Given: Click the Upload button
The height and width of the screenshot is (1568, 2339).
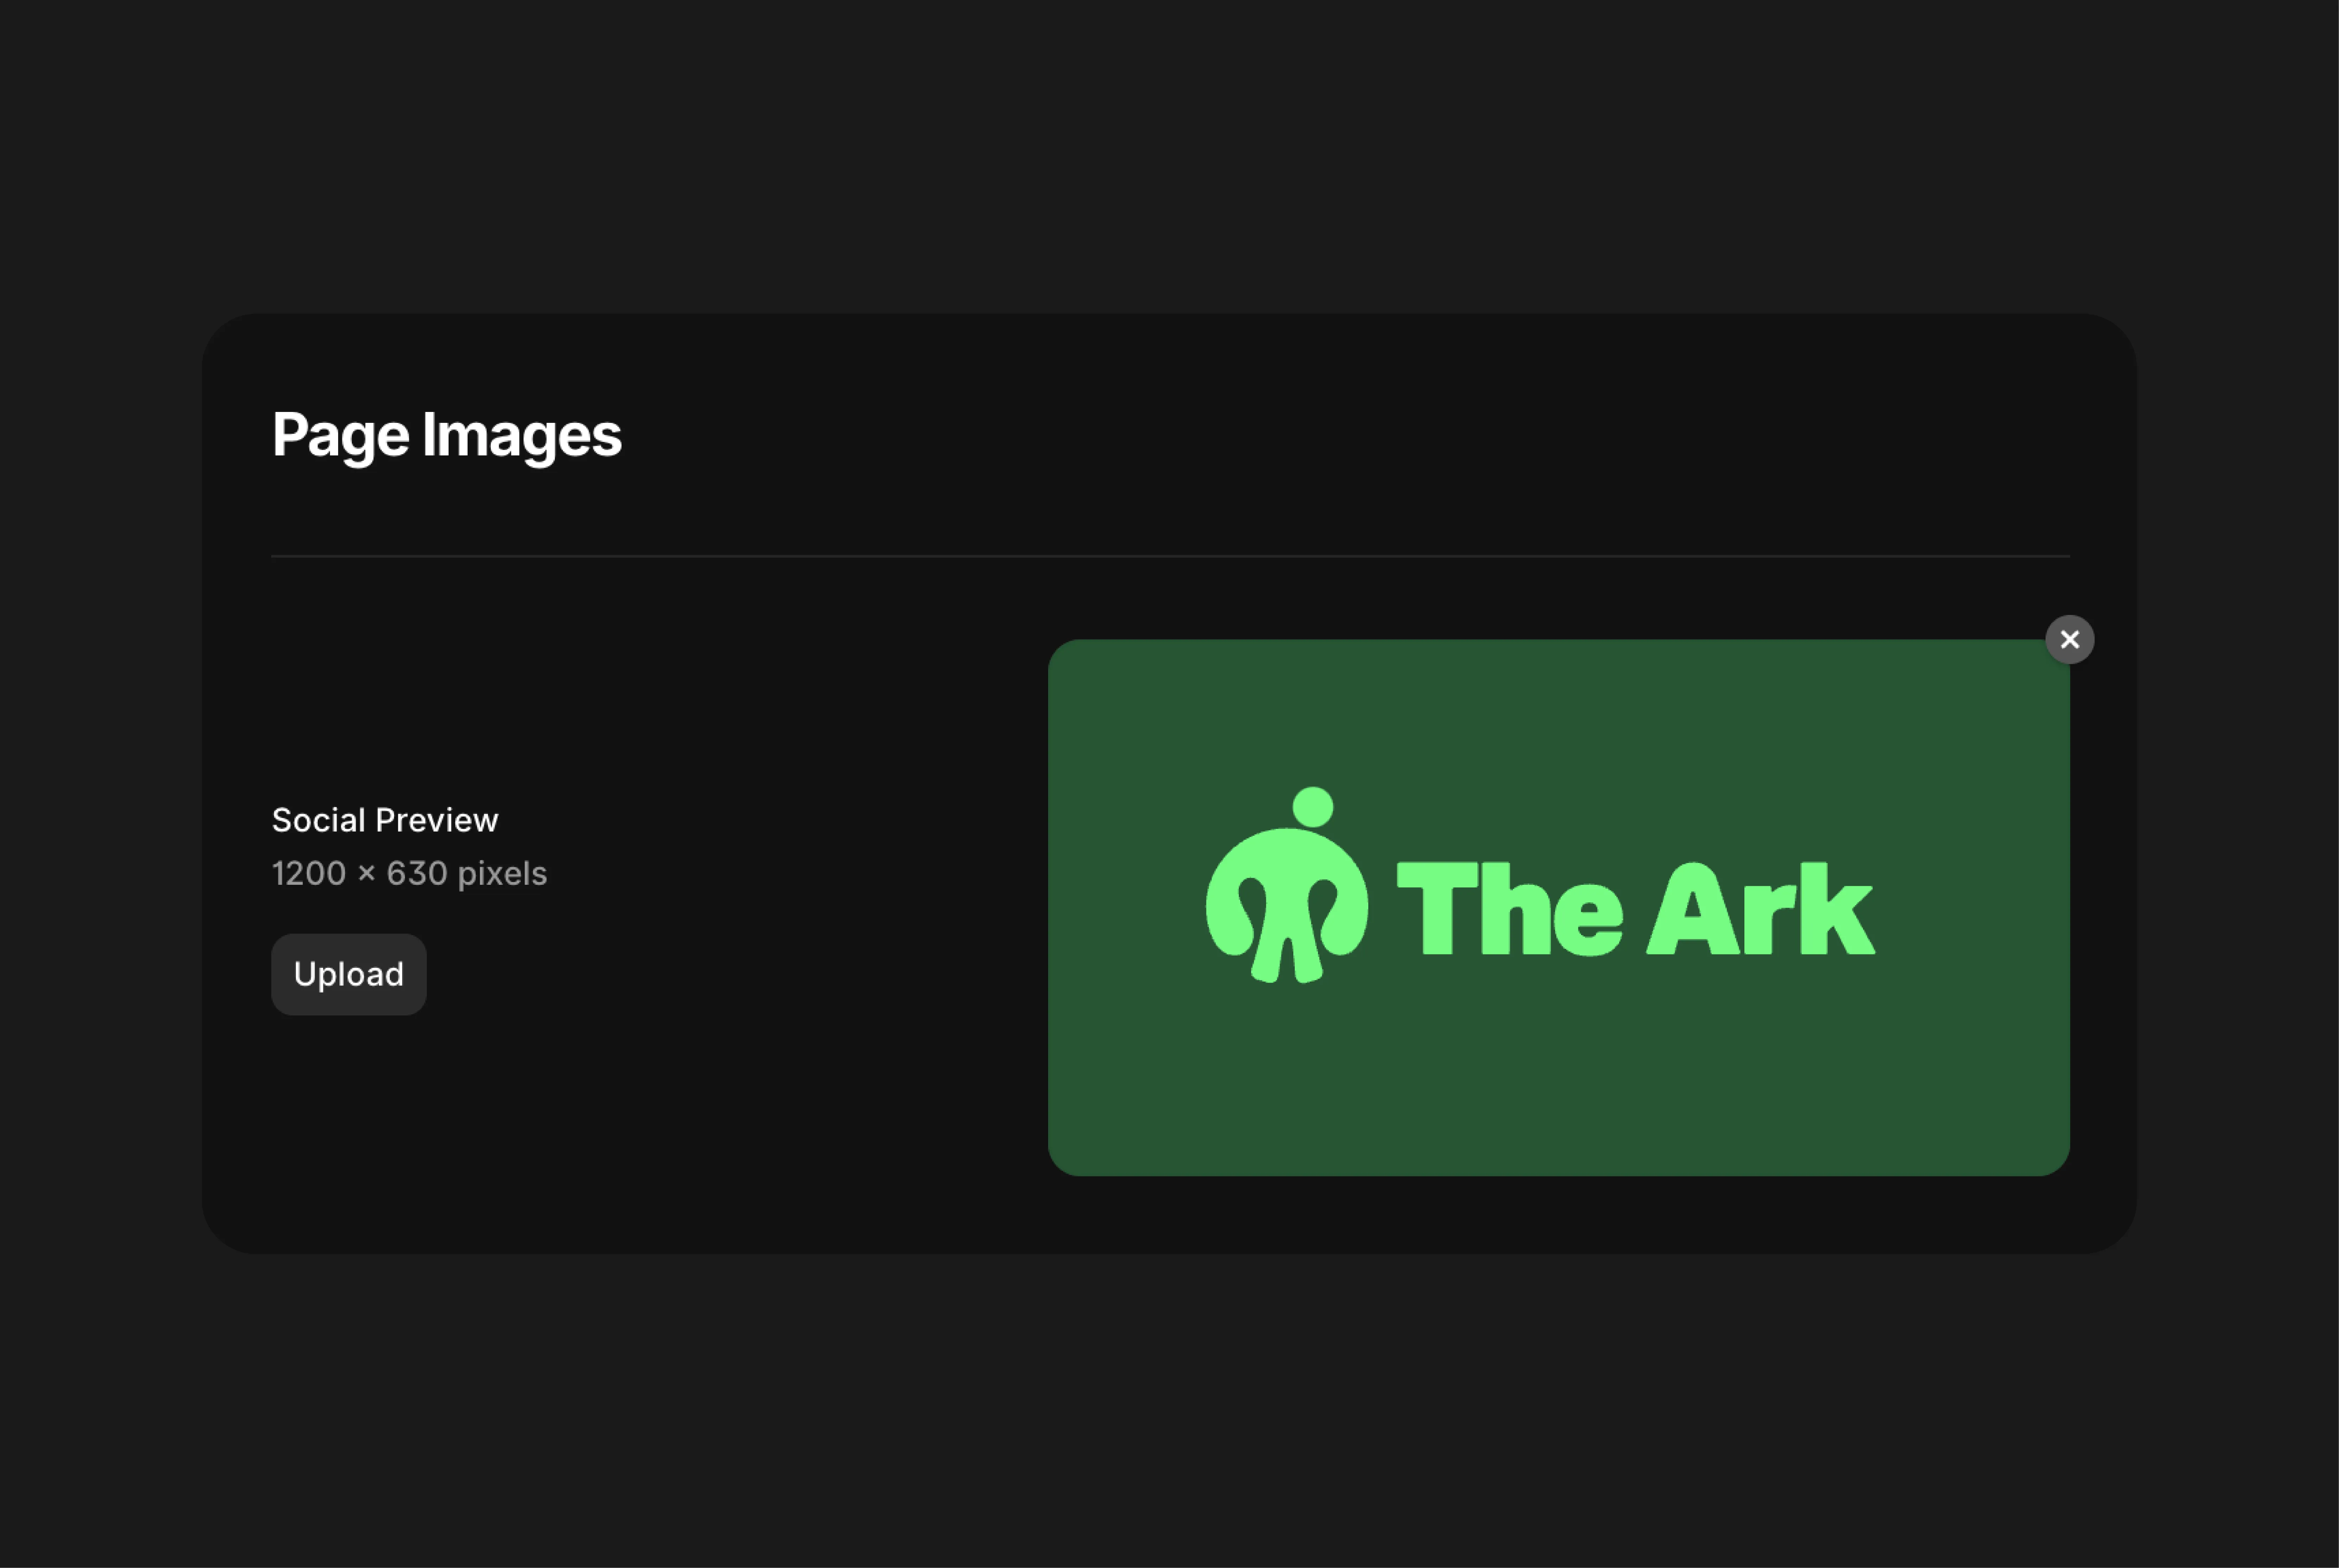Looking at the screenshot, I should 348,974.
